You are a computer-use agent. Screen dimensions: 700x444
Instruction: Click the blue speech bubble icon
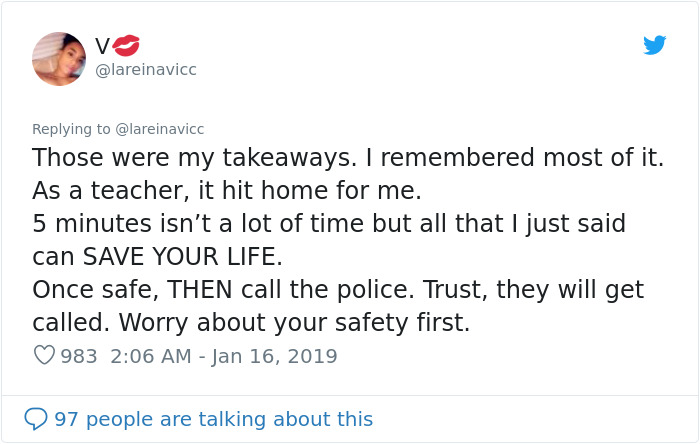click(37, 419)
